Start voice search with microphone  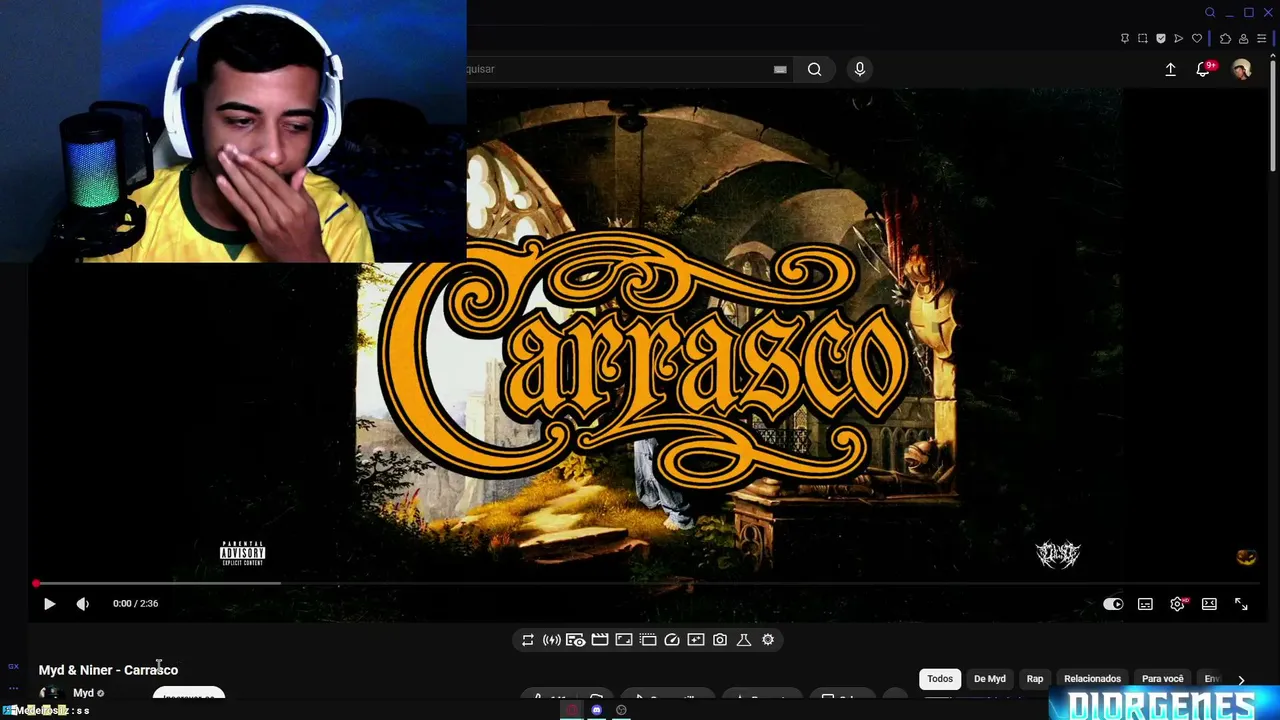(860, 69)
